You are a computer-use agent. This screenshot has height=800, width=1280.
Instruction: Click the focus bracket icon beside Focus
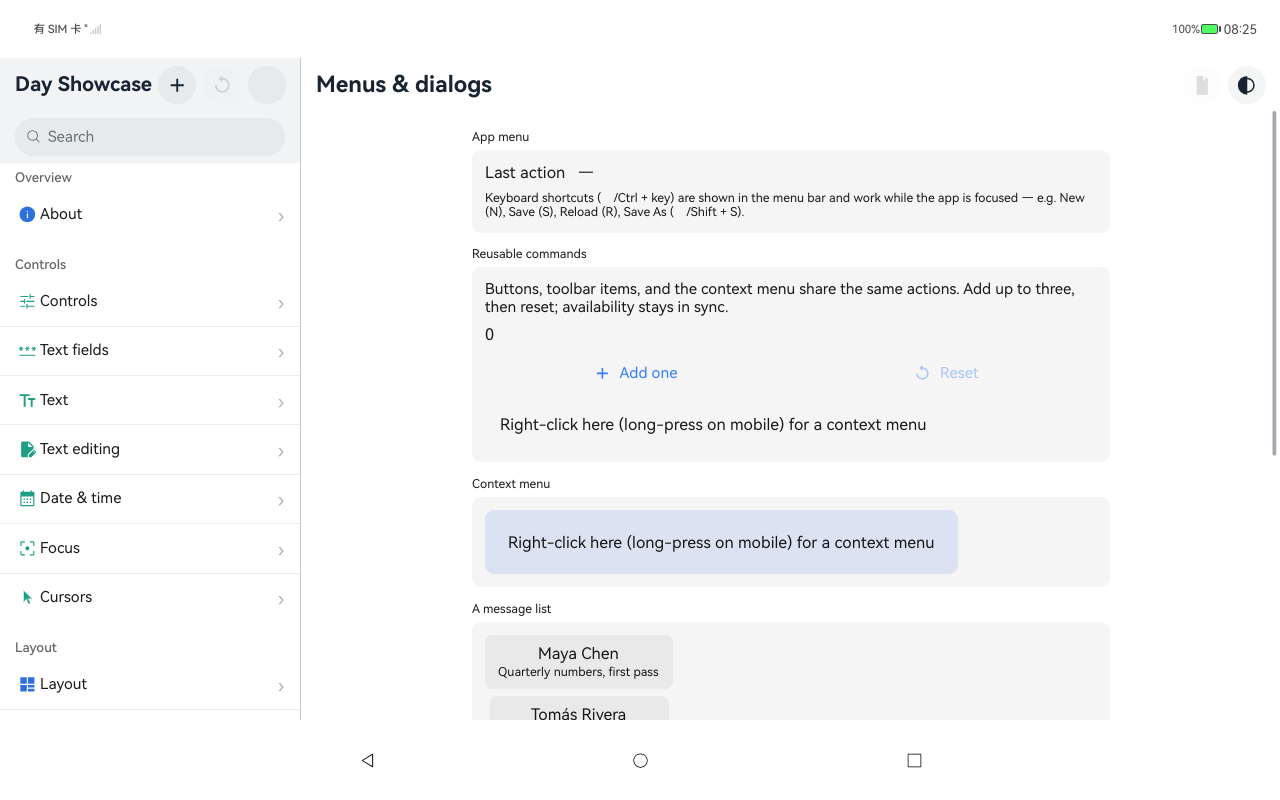(27, 548)
